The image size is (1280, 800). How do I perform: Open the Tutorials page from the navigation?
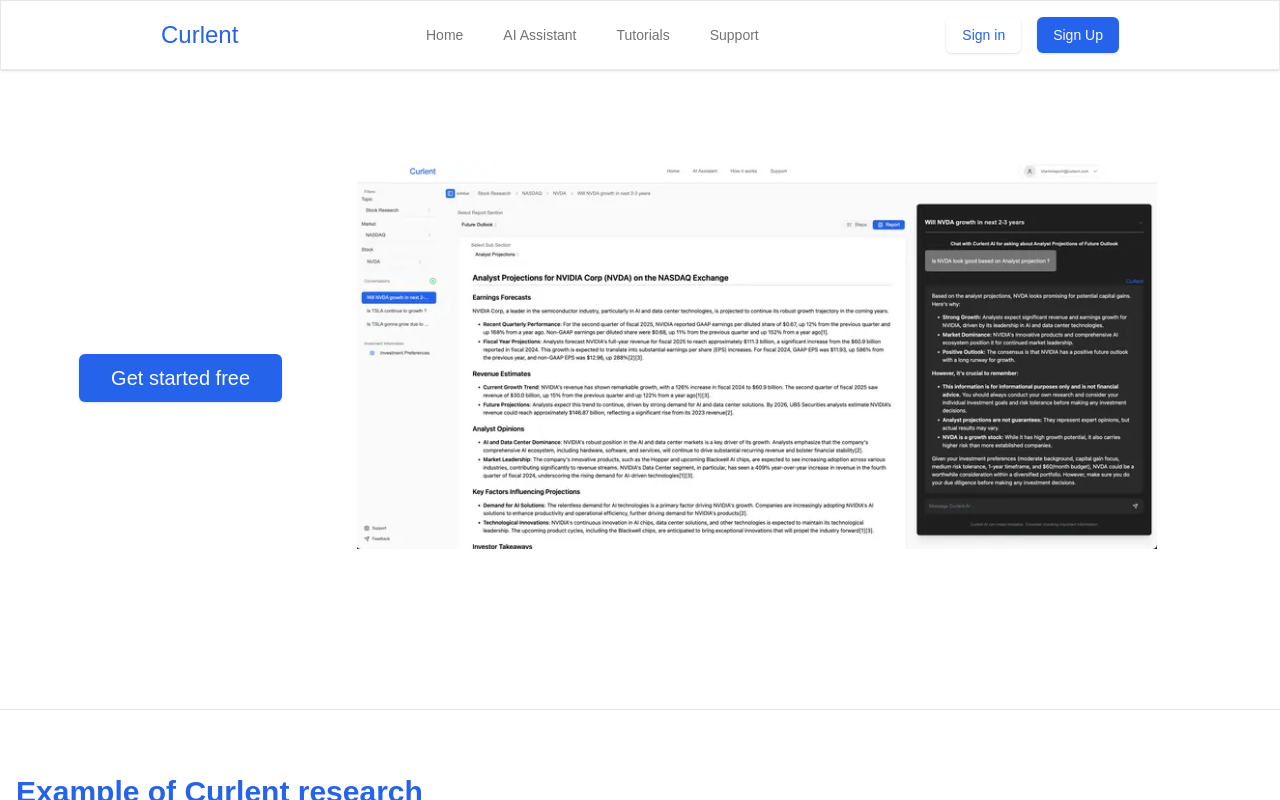643,34
